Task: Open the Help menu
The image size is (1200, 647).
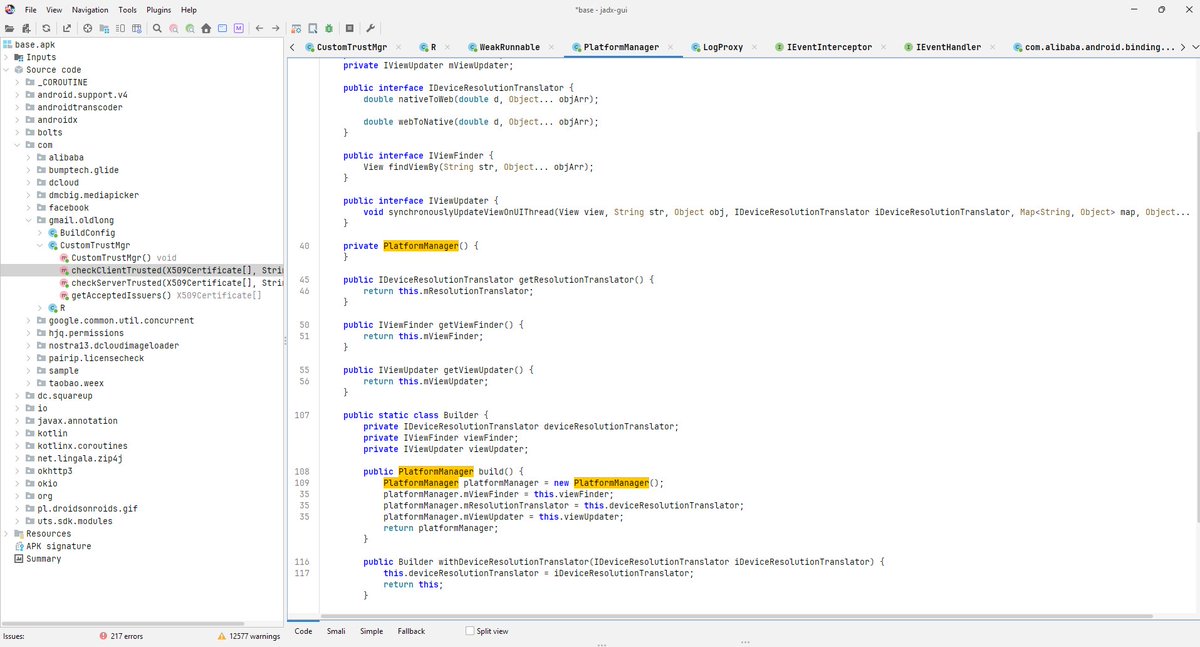Action: [x=188, y=9]
